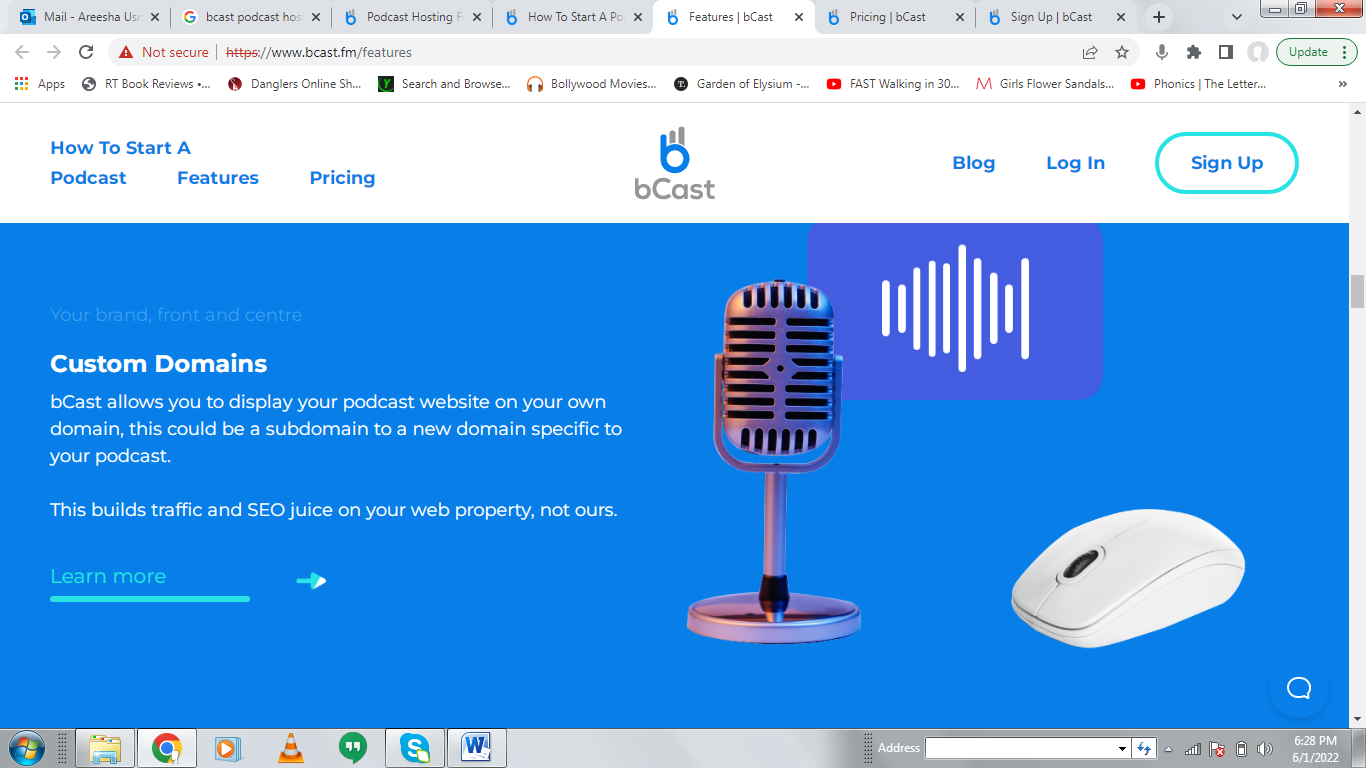Click the battery tray icon
The width and height of the screenshot is (1366, 768).
1241,748
